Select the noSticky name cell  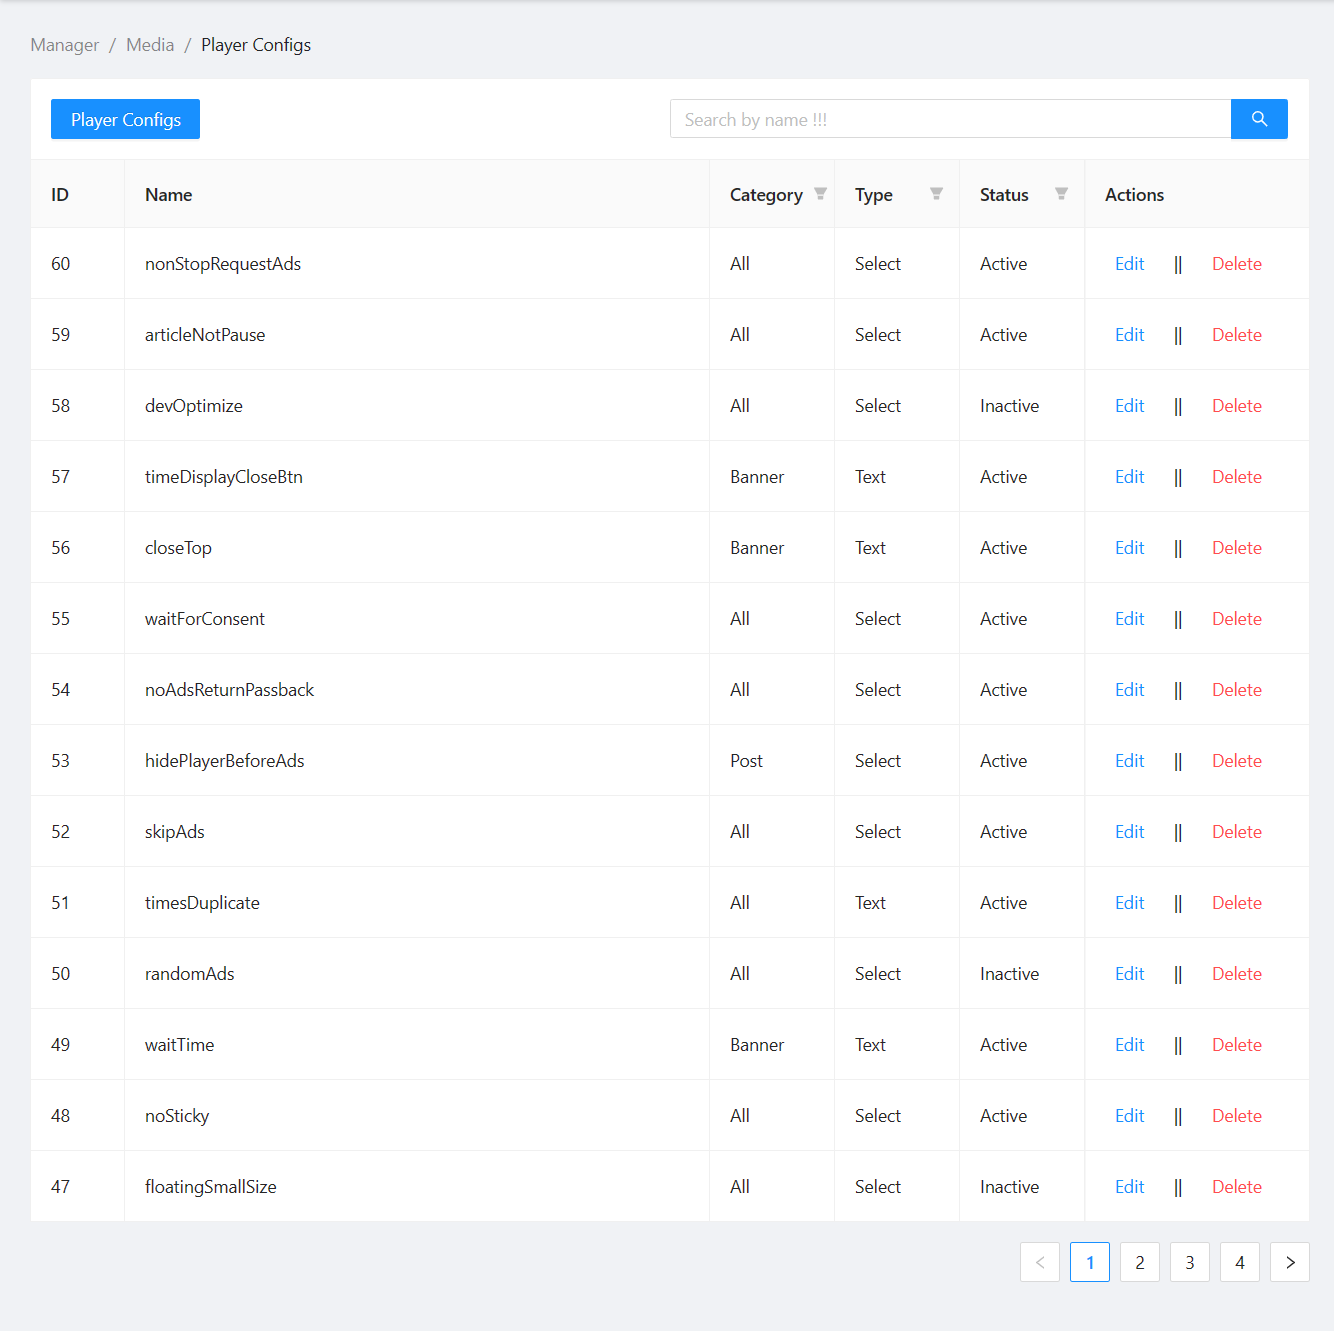[417, 1116]
